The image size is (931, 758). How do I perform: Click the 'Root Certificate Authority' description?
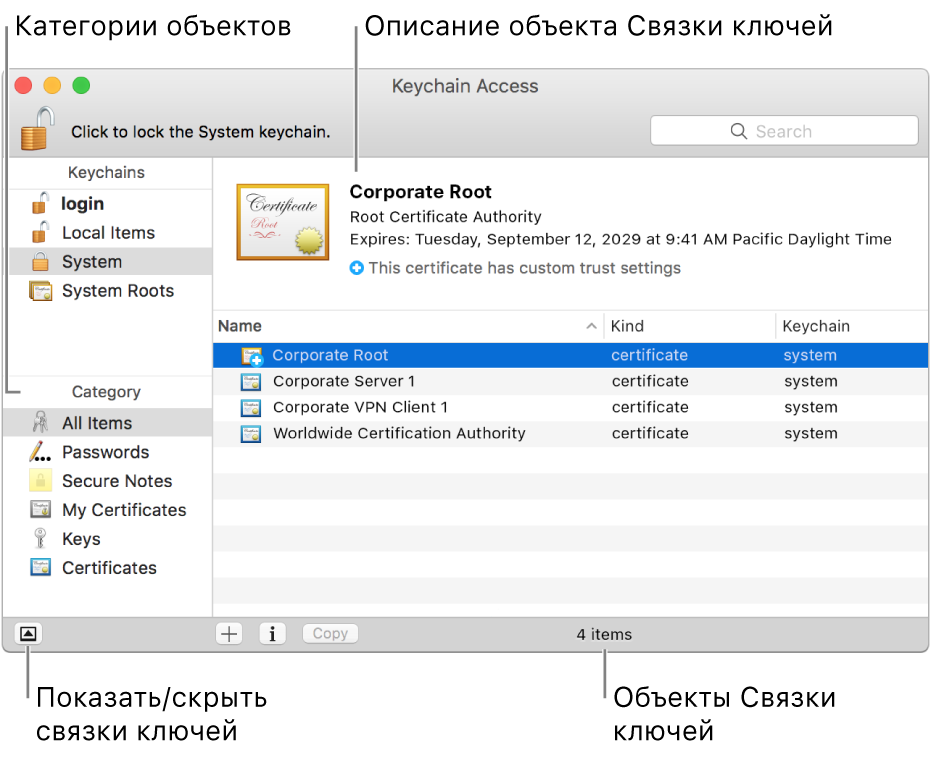click(445, 217)
